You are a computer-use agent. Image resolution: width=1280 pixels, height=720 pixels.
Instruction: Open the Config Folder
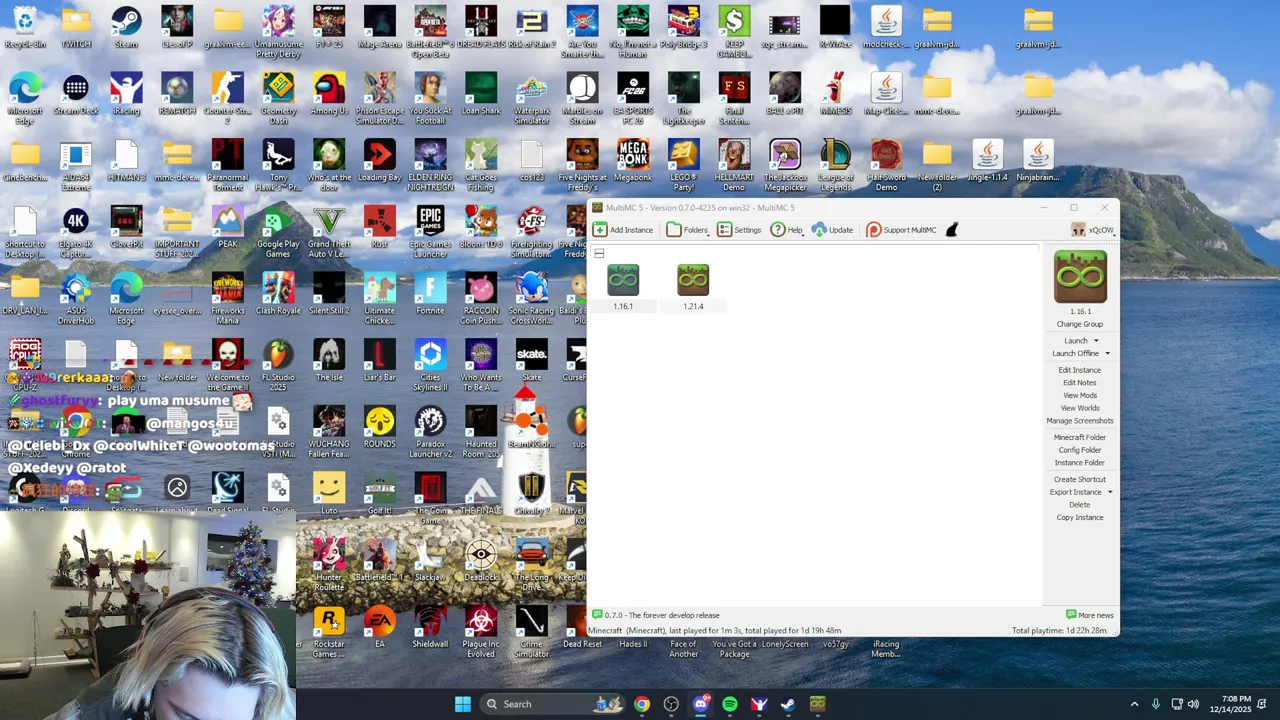tap(1080, 450)
